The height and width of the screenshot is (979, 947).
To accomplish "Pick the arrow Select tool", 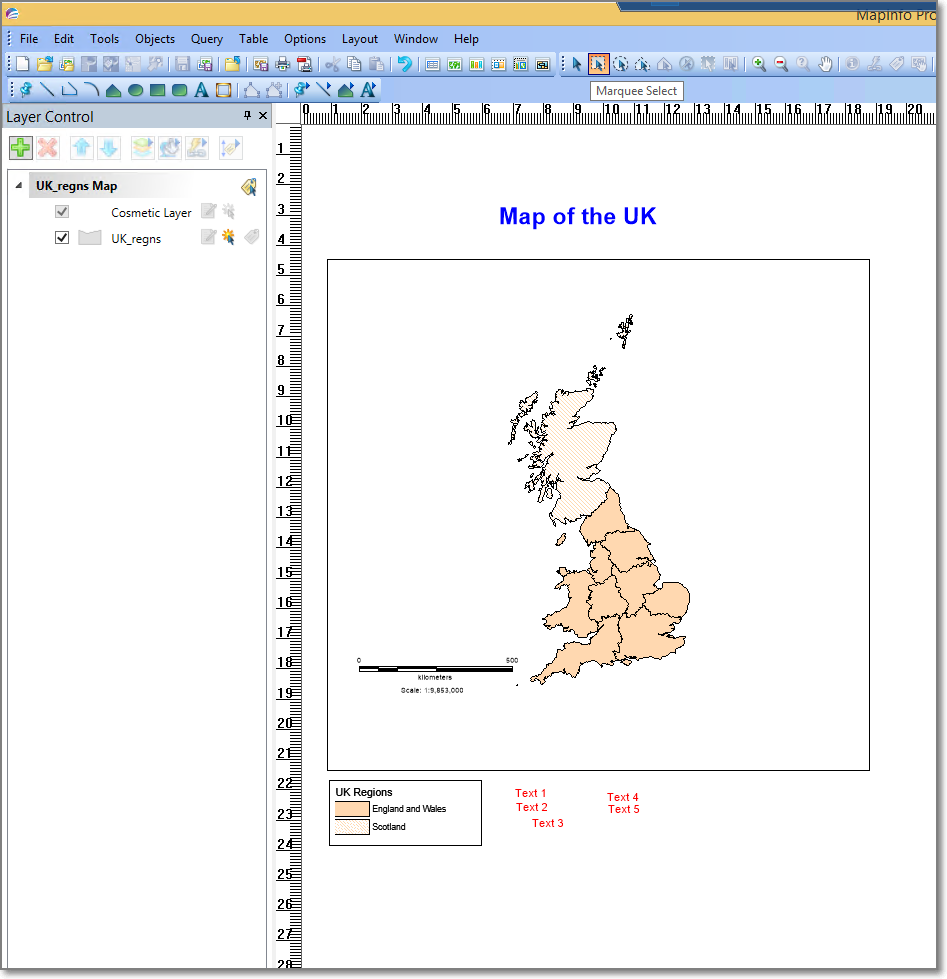I will click(576, 64).
